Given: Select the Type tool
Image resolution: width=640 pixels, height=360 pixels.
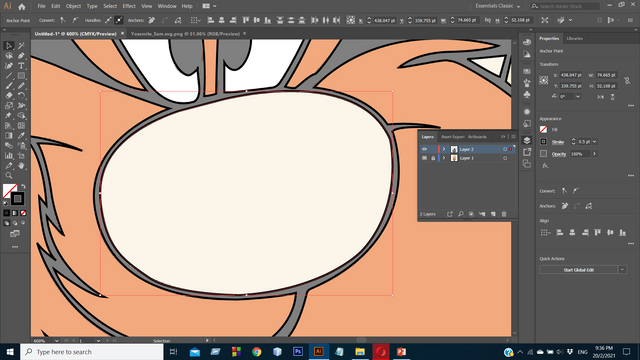Looking at the screenshot, I should pos(21,66).
